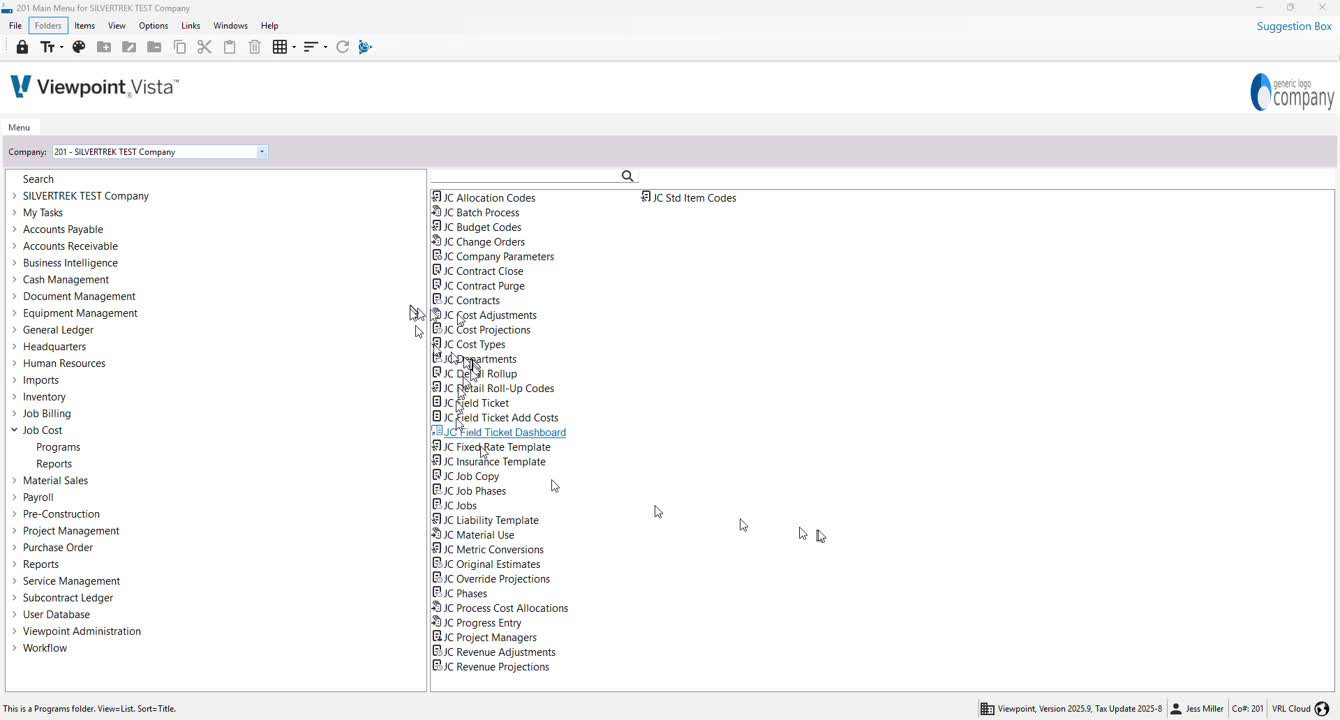Open the Items menu
Image resolution: width=1340 pixels, height=720 pixels.
85,26
